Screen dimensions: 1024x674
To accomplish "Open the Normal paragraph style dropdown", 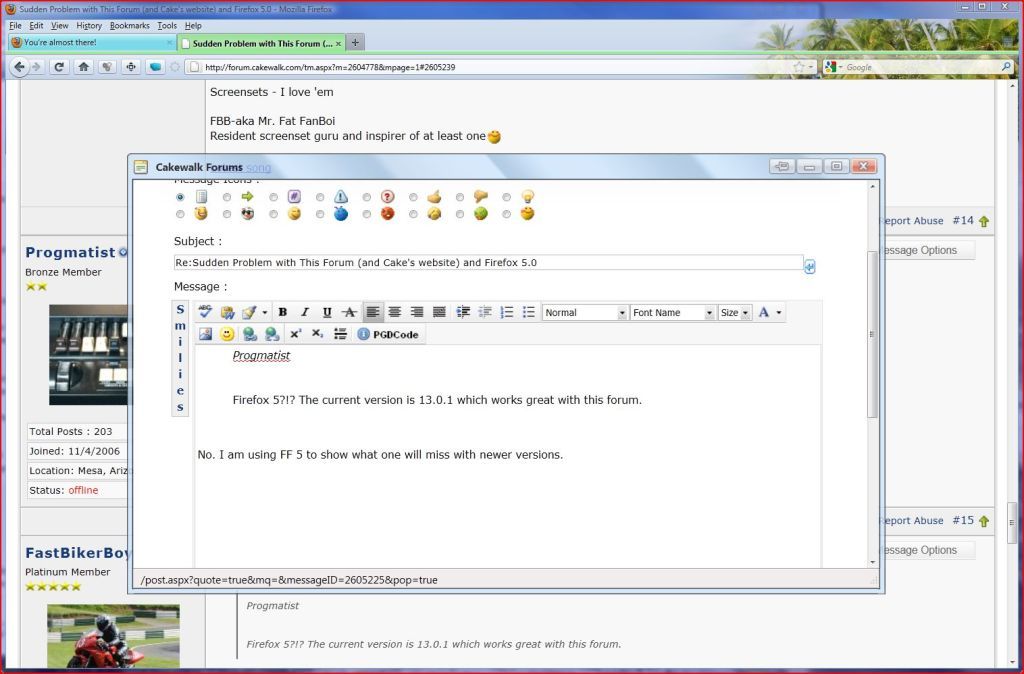I will point(585,313).
